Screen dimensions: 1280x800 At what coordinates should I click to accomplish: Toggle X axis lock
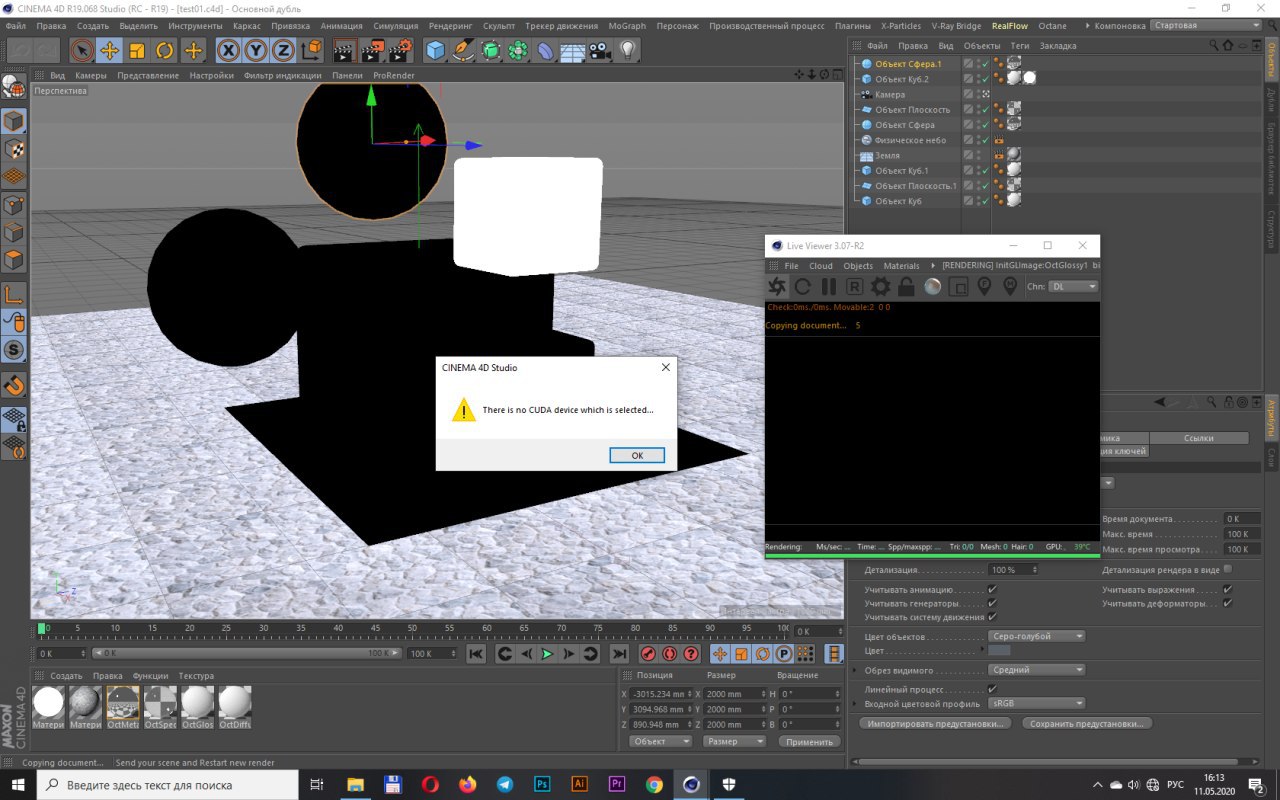(229, 50)
